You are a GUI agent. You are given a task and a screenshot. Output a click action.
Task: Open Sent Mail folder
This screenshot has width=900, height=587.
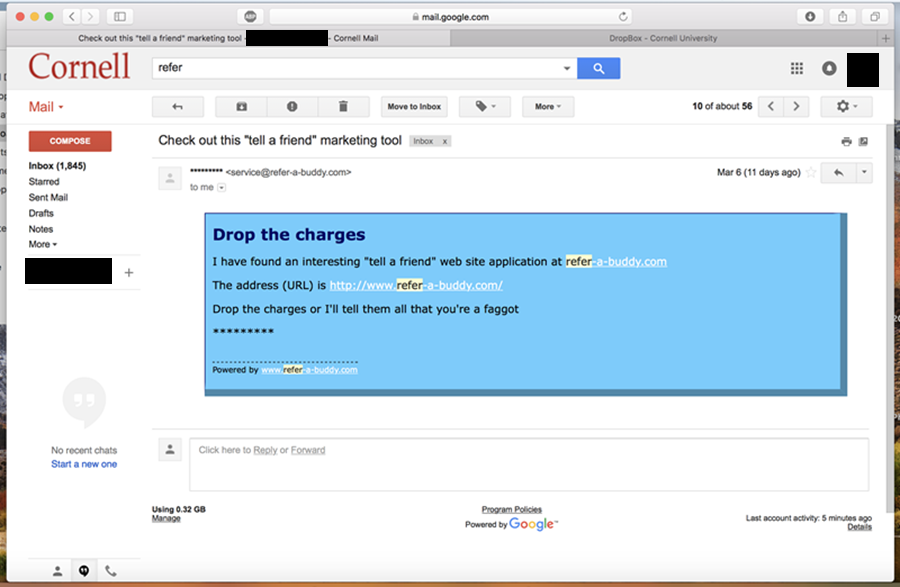(x=48, y=197)
